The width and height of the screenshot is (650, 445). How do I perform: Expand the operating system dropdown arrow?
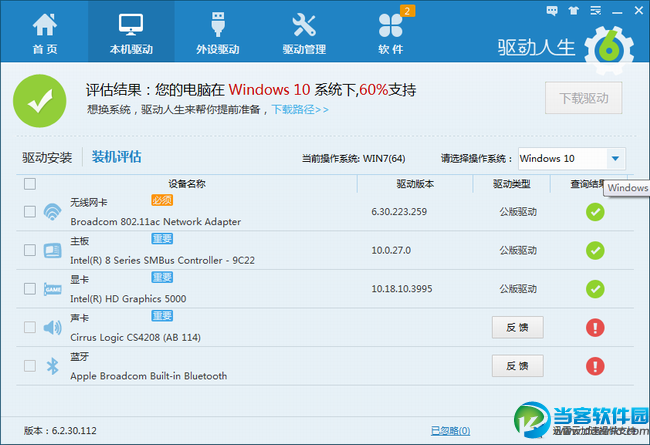coord(616,158)
